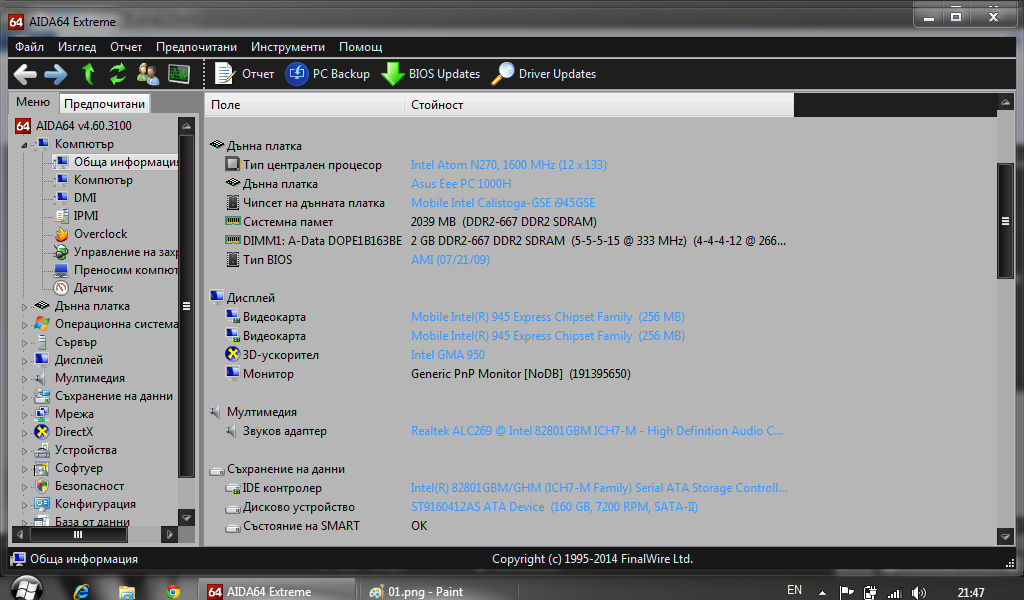
Task: Select Преносим компютър tree item
Action: (125, 270)
